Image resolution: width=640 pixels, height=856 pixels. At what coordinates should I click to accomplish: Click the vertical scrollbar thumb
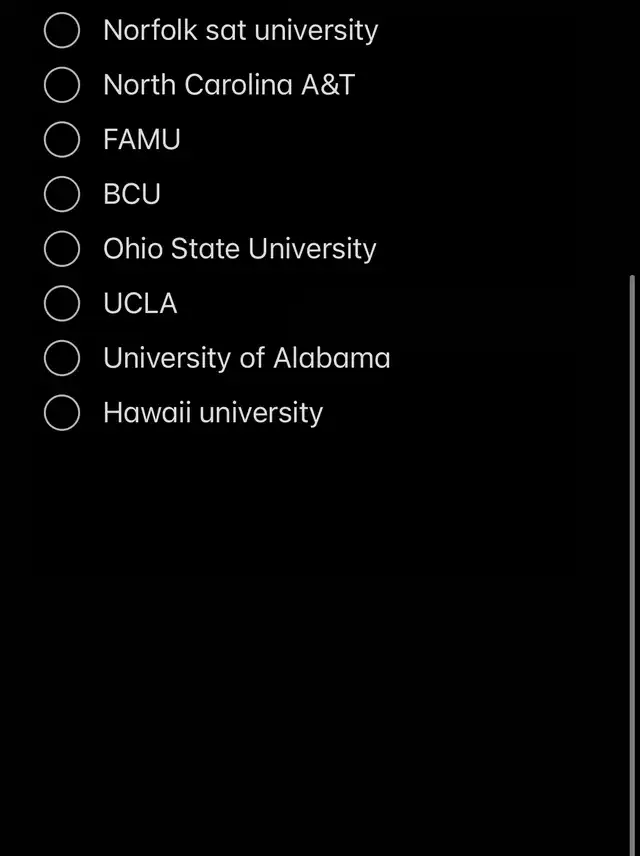(x=632, y=560)
